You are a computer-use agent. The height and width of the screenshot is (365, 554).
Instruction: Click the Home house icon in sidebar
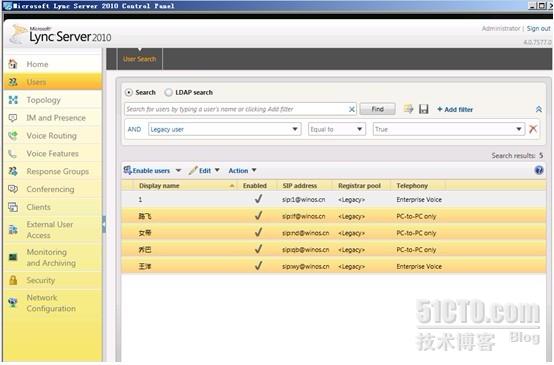13,64
